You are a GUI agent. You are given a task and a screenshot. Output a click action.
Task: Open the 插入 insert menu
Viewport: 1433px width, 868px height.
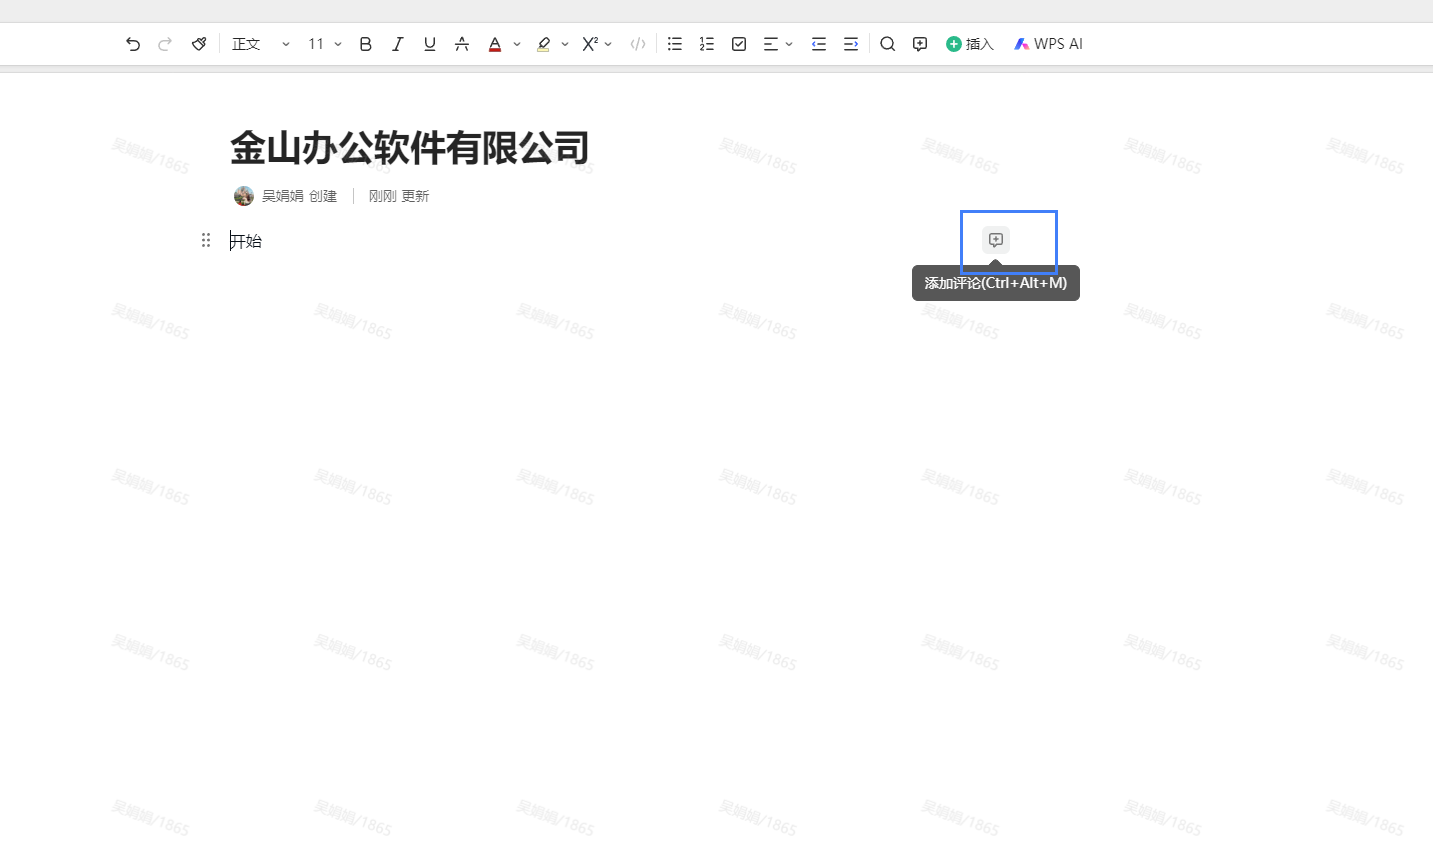(970, 44)
